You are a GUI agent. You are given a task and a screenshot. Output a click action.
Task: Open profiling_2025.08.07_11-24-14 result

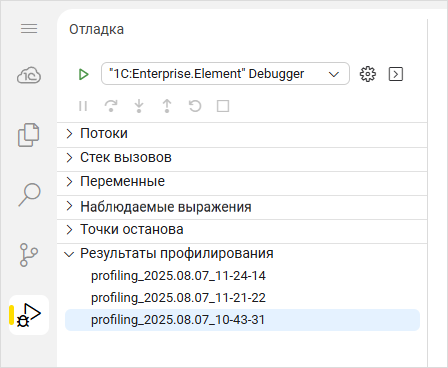[x=242, y=276]
